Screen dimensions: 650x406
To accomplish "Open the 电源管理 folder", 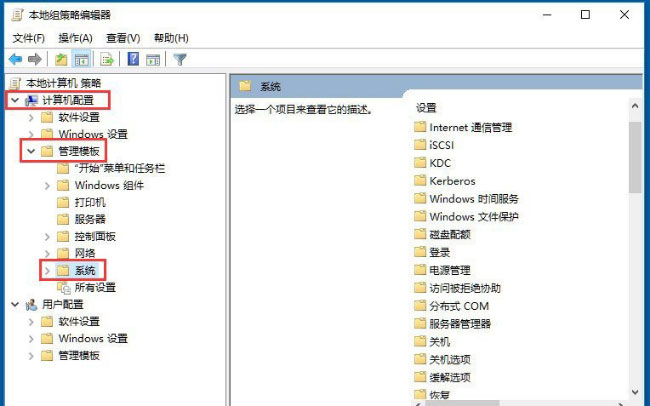I will 442,270.
